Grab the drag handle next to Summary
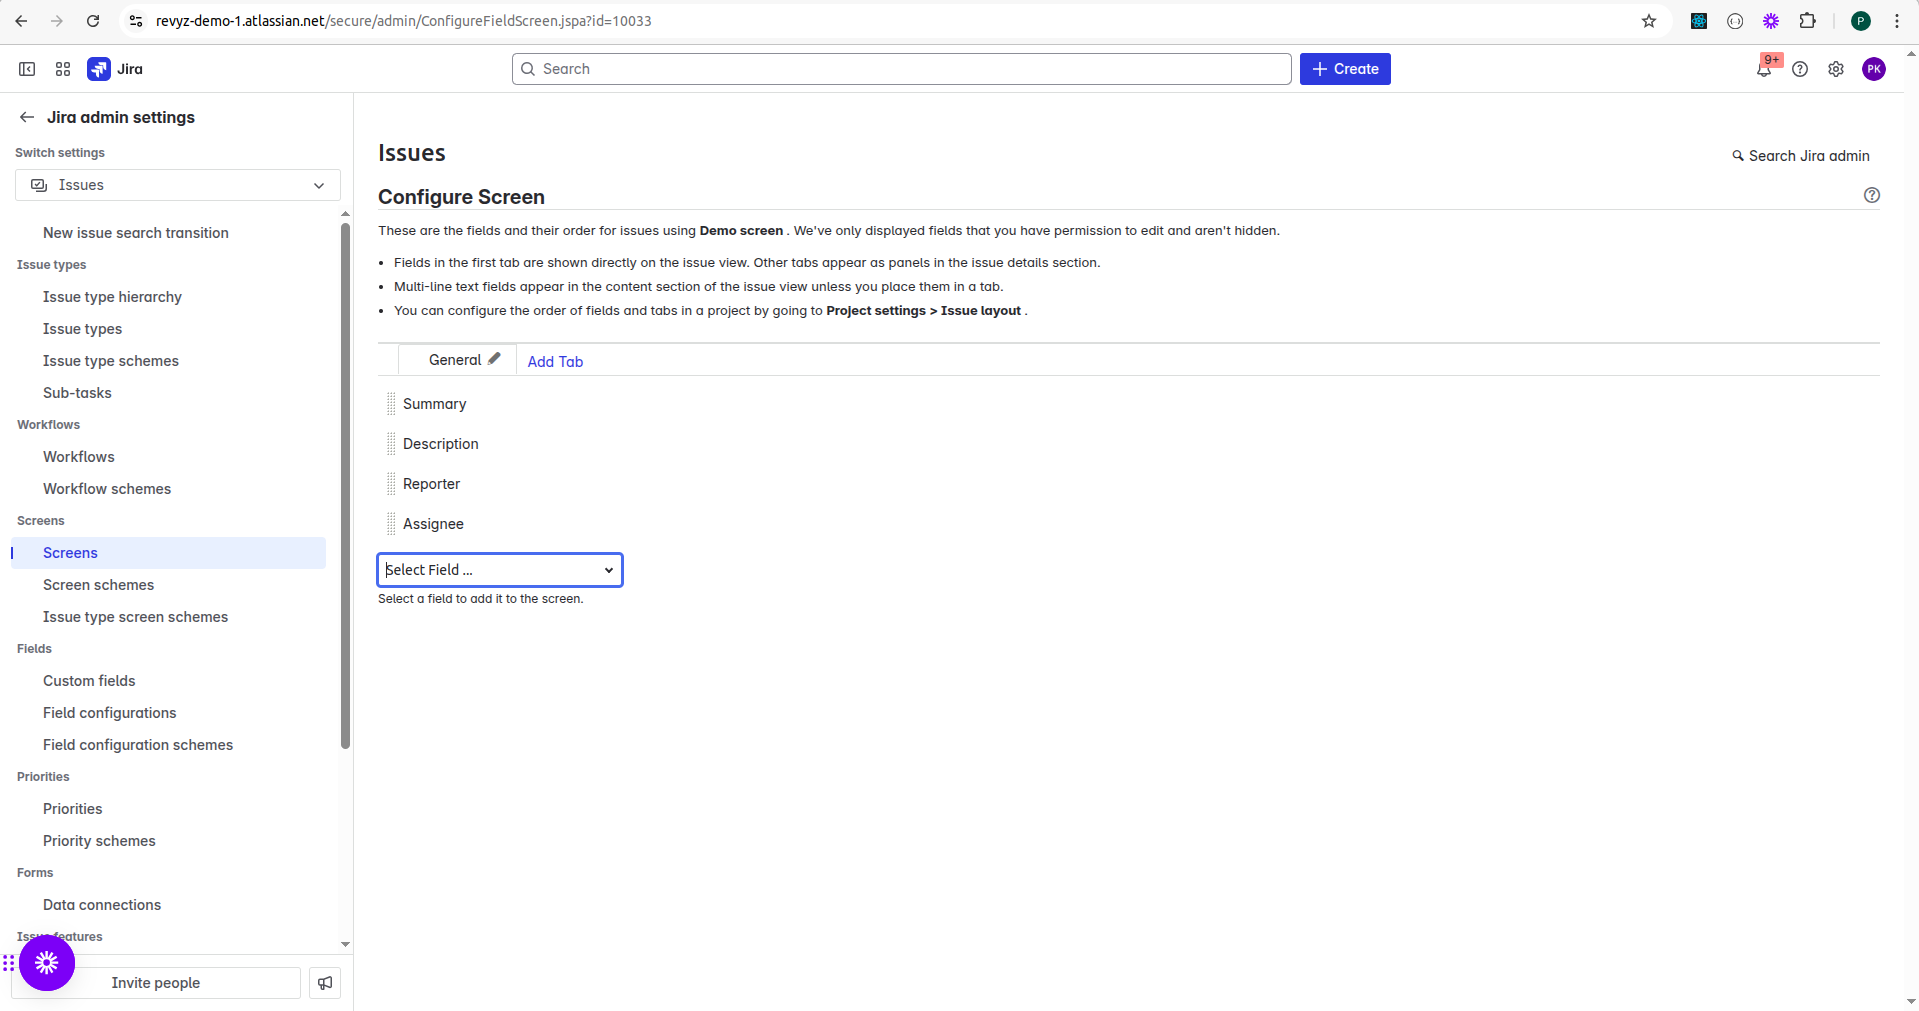This screenshot has width=1919, height=1011. tap(391, 404)
